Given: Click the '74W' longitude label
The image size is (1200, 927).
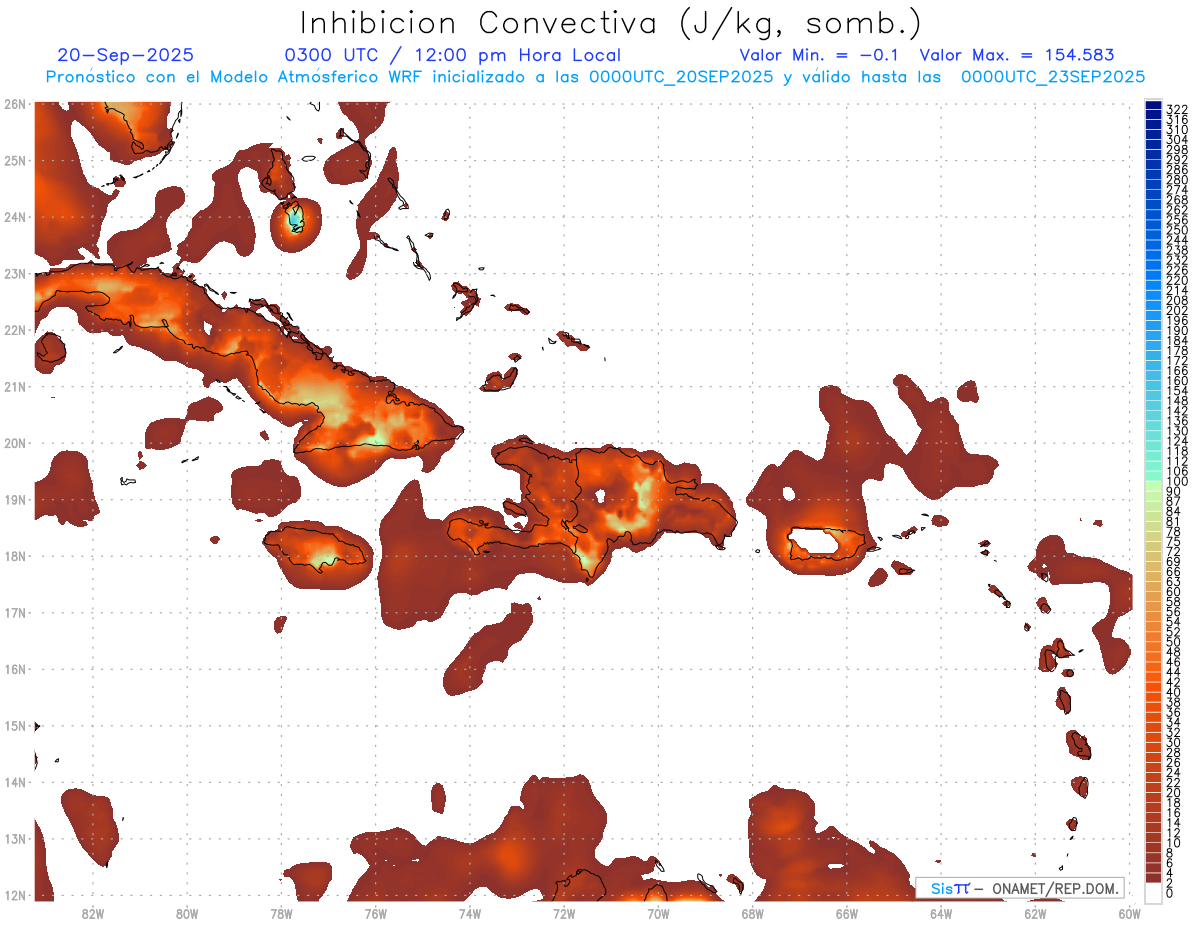Looking at the screenshot, I should click(469, 913).
